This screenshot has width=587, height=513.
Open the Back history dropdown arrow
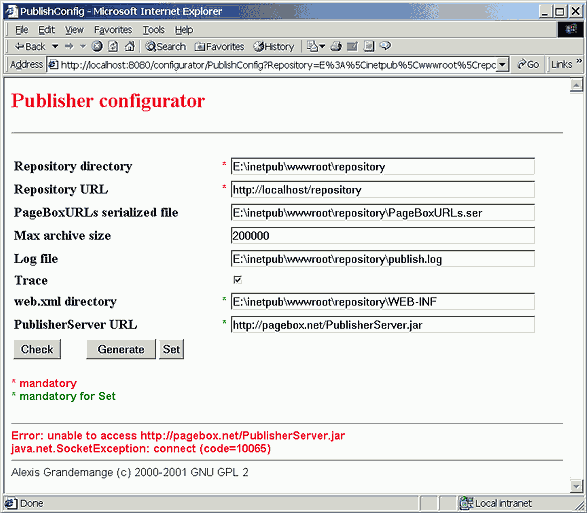55,46
